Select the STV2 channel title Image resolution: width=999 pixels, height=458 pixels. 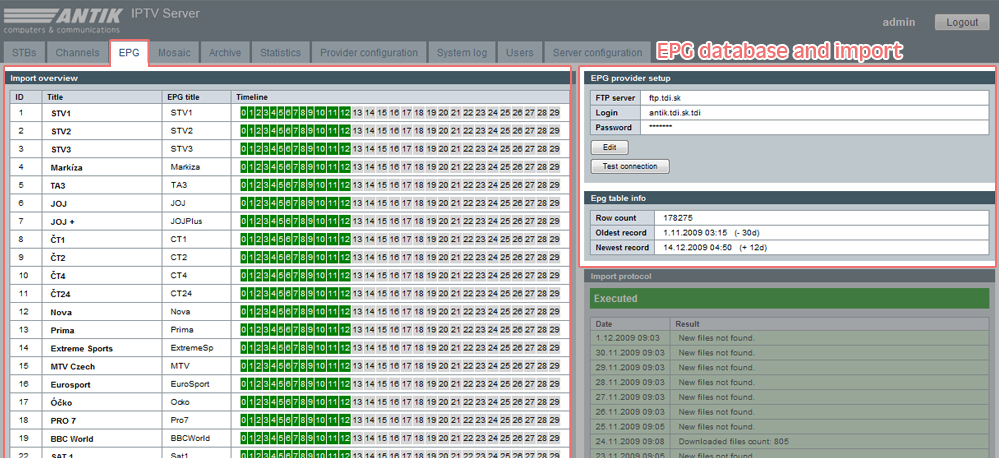click(x=61, y=131)
